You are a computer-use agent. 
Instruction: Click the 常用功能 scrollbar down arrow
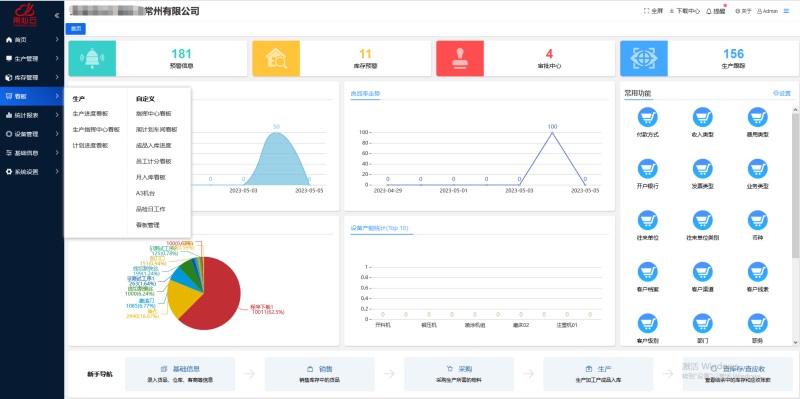[795, 342]
